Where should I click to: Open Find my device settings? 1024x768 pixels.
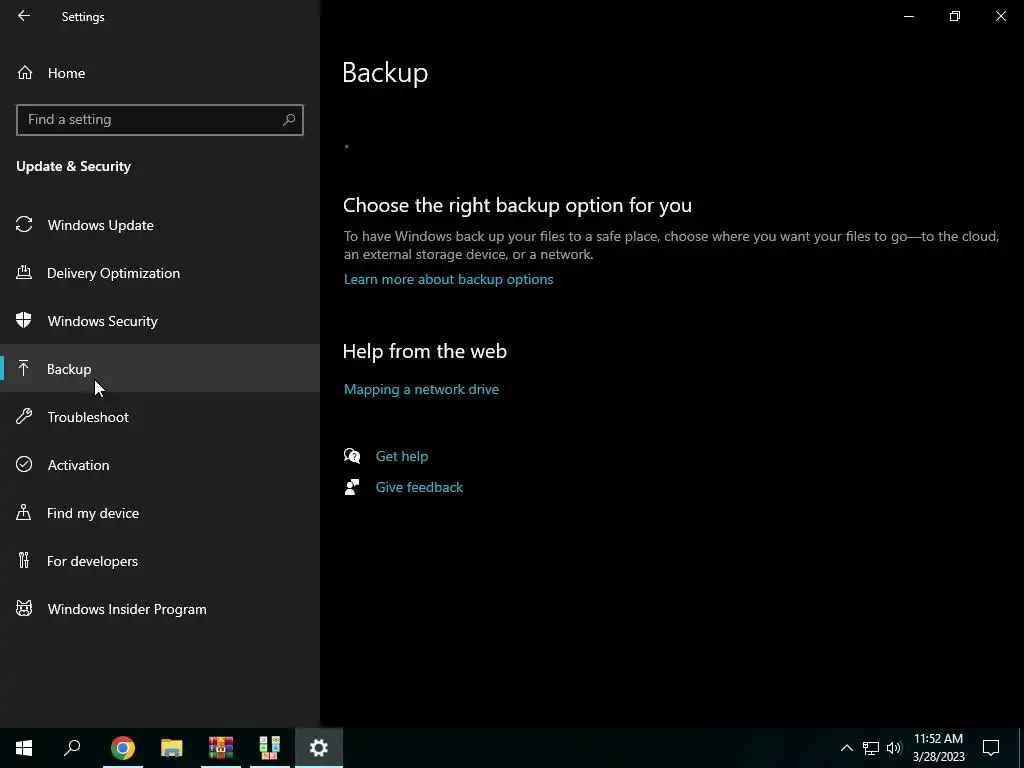[159, 513]
